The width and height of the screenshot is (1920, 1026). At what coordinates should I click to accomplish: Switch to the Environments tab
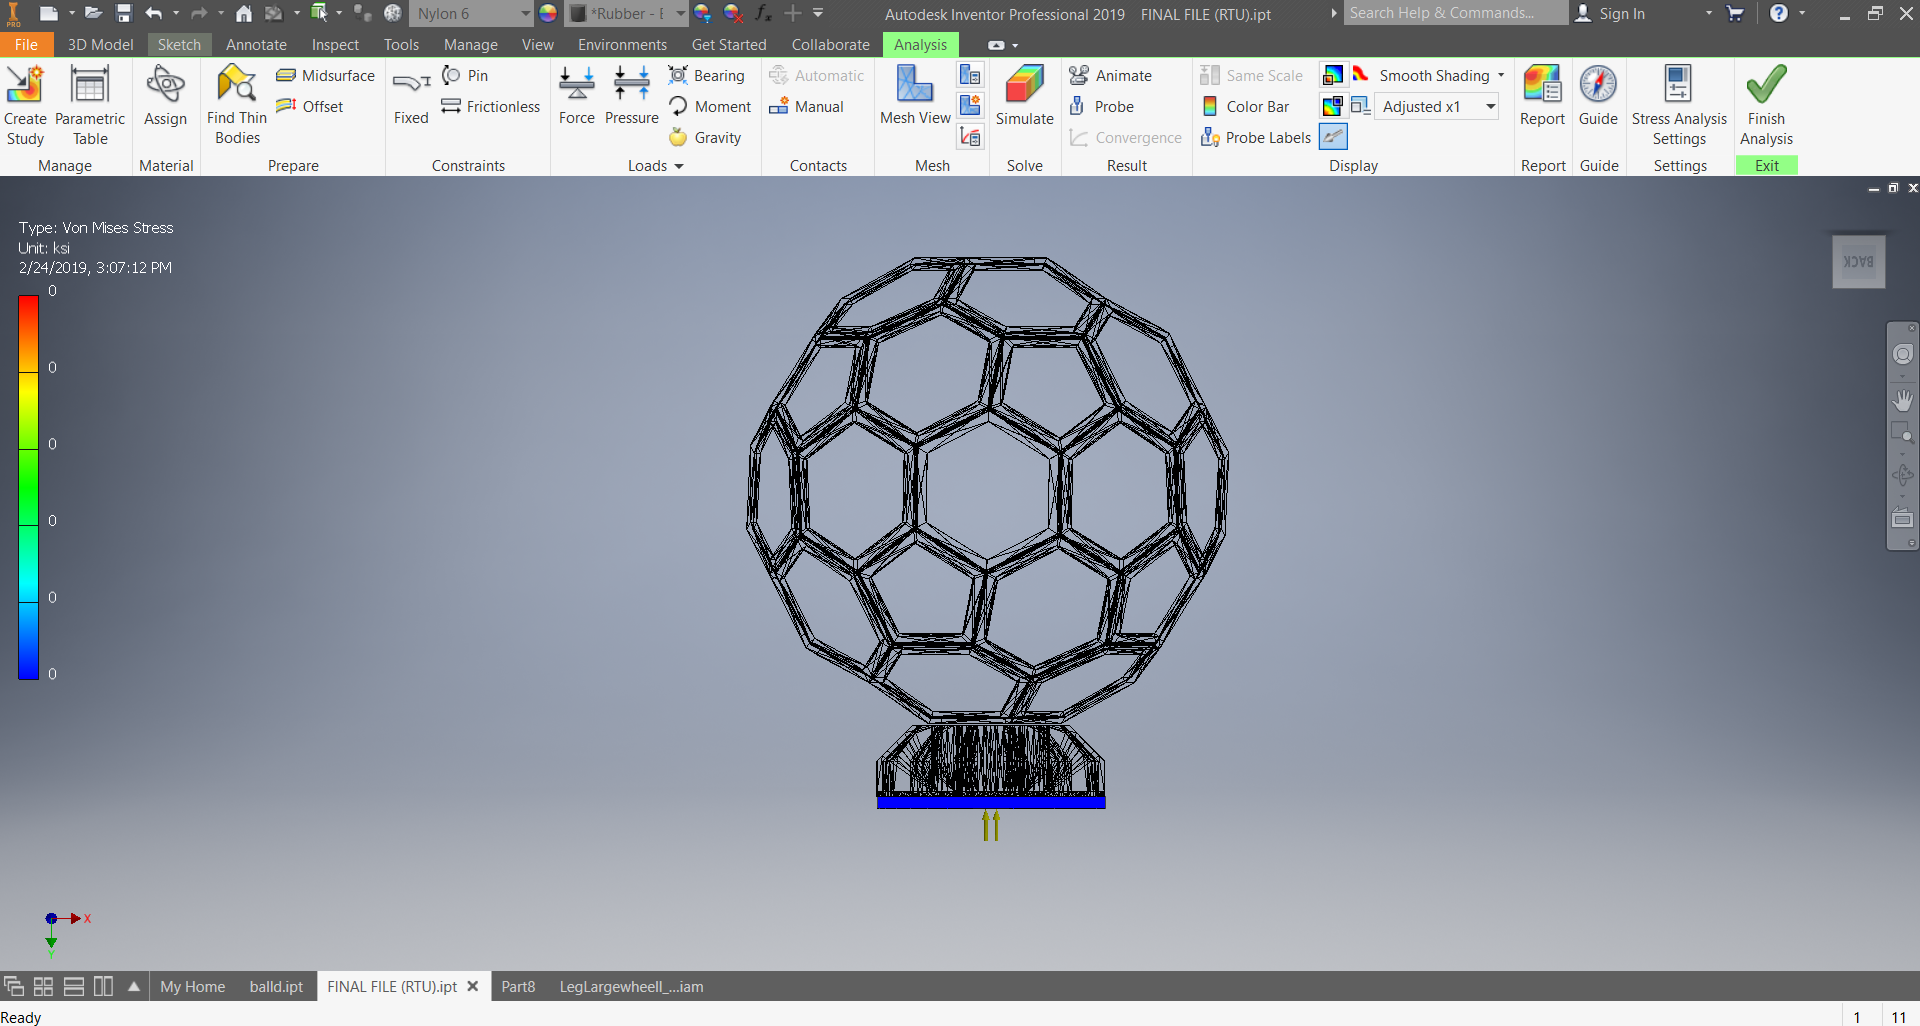point(622,44)
